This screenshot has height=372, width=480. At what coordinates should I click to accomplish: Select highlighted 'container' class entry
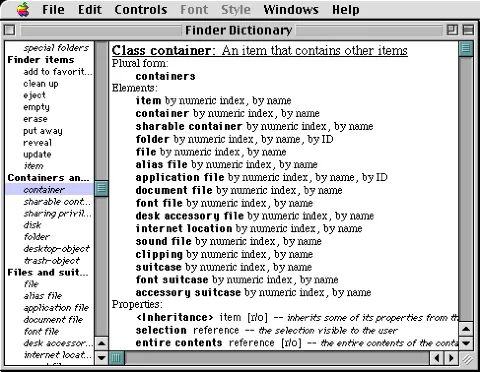(50, 189)
